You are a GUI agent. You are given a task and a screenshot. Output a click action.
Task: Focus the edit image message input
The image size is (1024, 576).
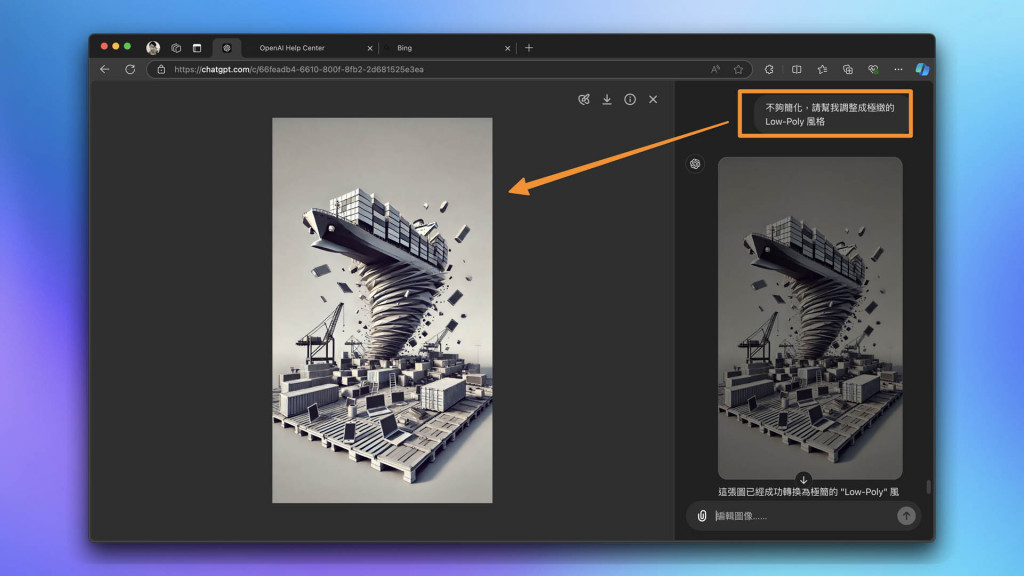803,516
